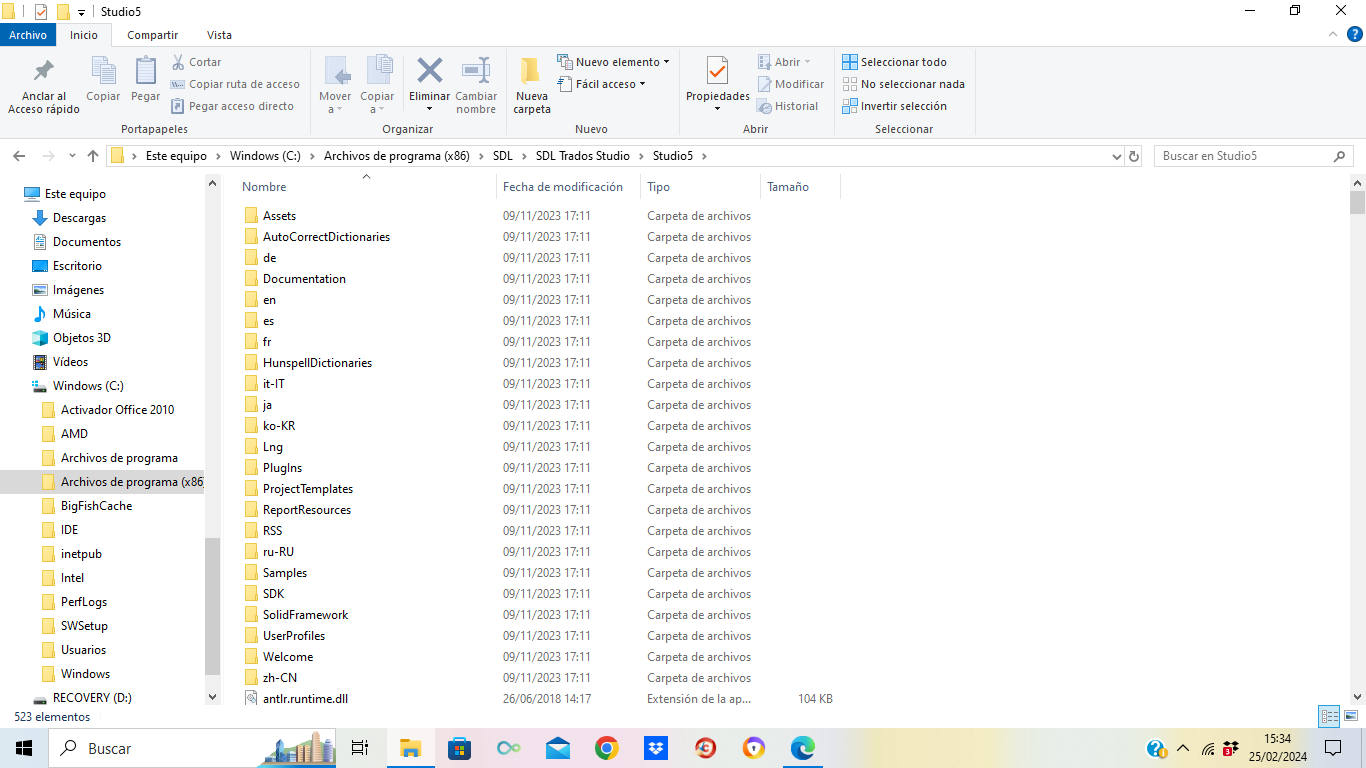Select the SolidFramework folder
1366x768 pixels.
click(305, 615)
